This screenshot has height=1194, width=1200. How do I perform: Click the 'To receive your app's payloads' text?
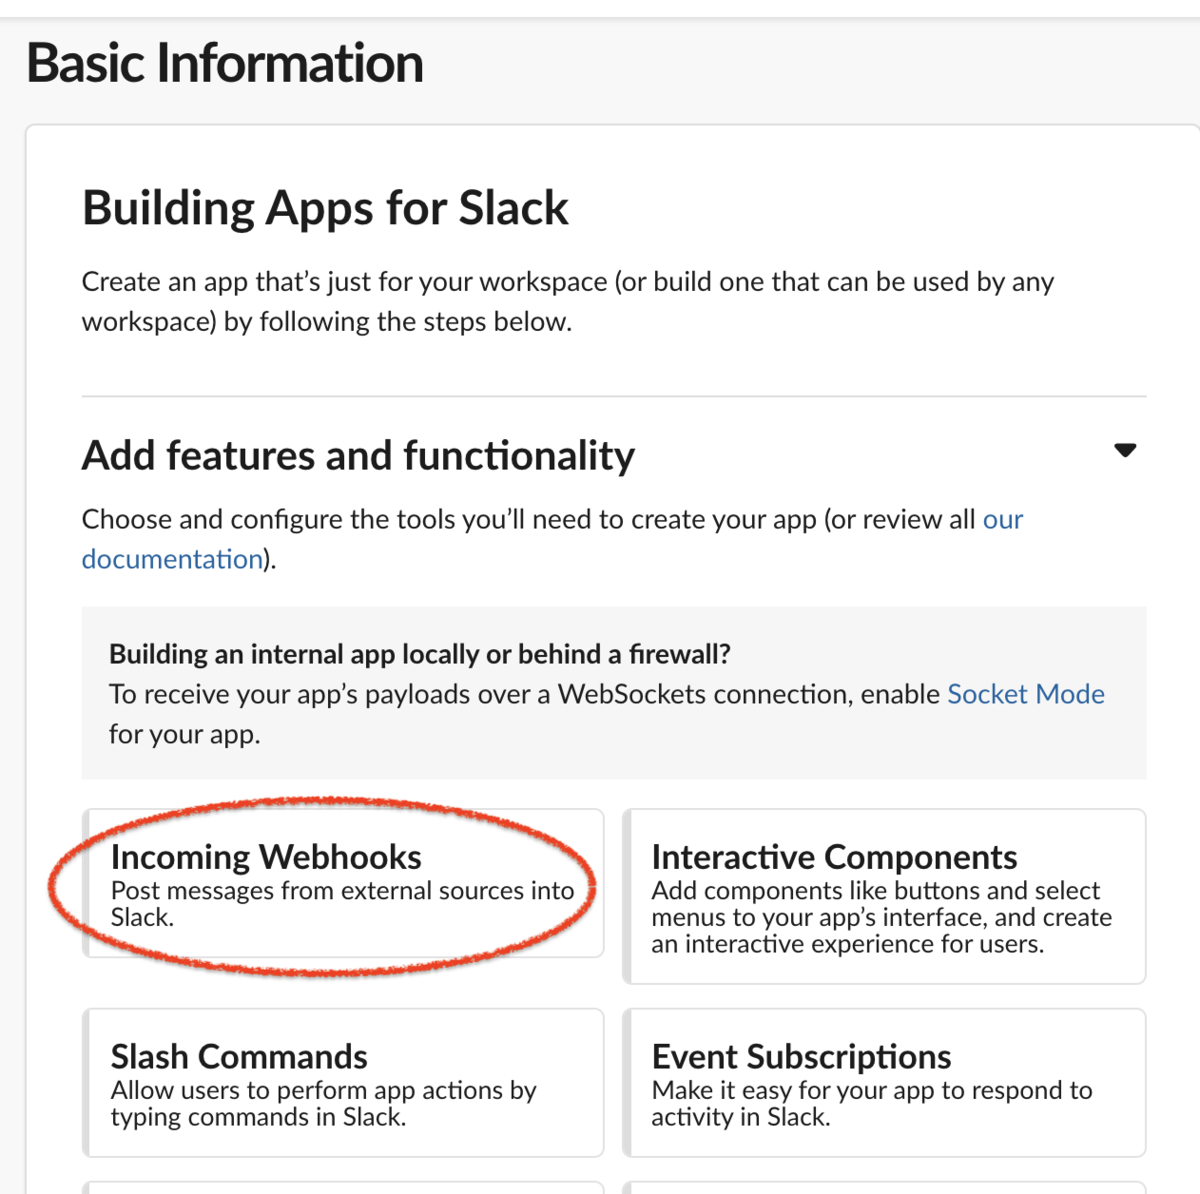(524, 695)
